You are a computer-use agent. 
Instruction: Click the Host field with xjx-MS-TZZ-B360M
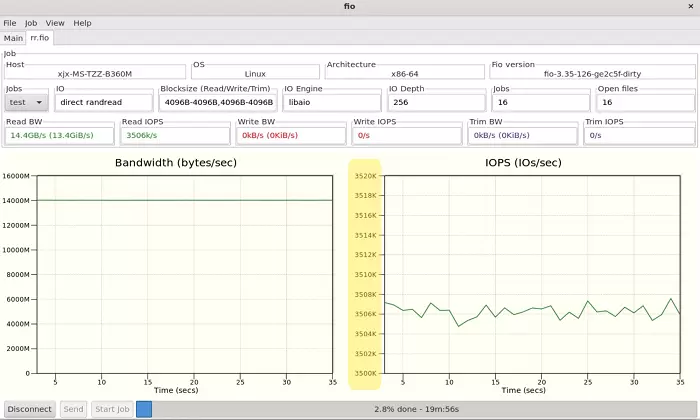(x=95, y=73)
